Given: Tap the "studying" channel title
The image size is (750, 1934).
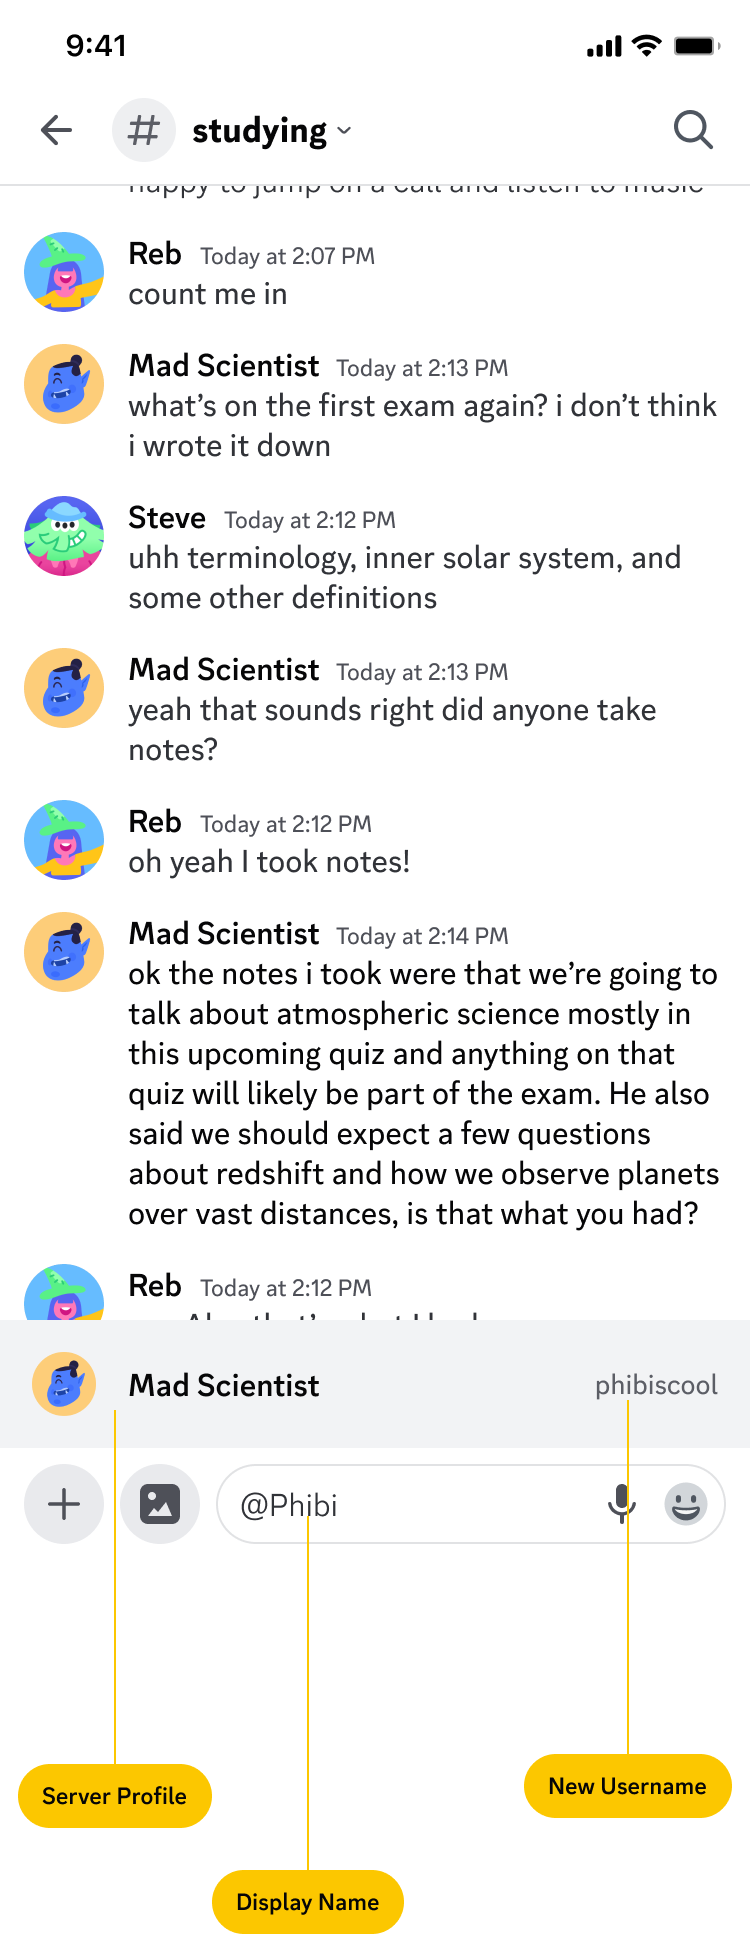Looking at the screenshot, I should coord(259,131).
